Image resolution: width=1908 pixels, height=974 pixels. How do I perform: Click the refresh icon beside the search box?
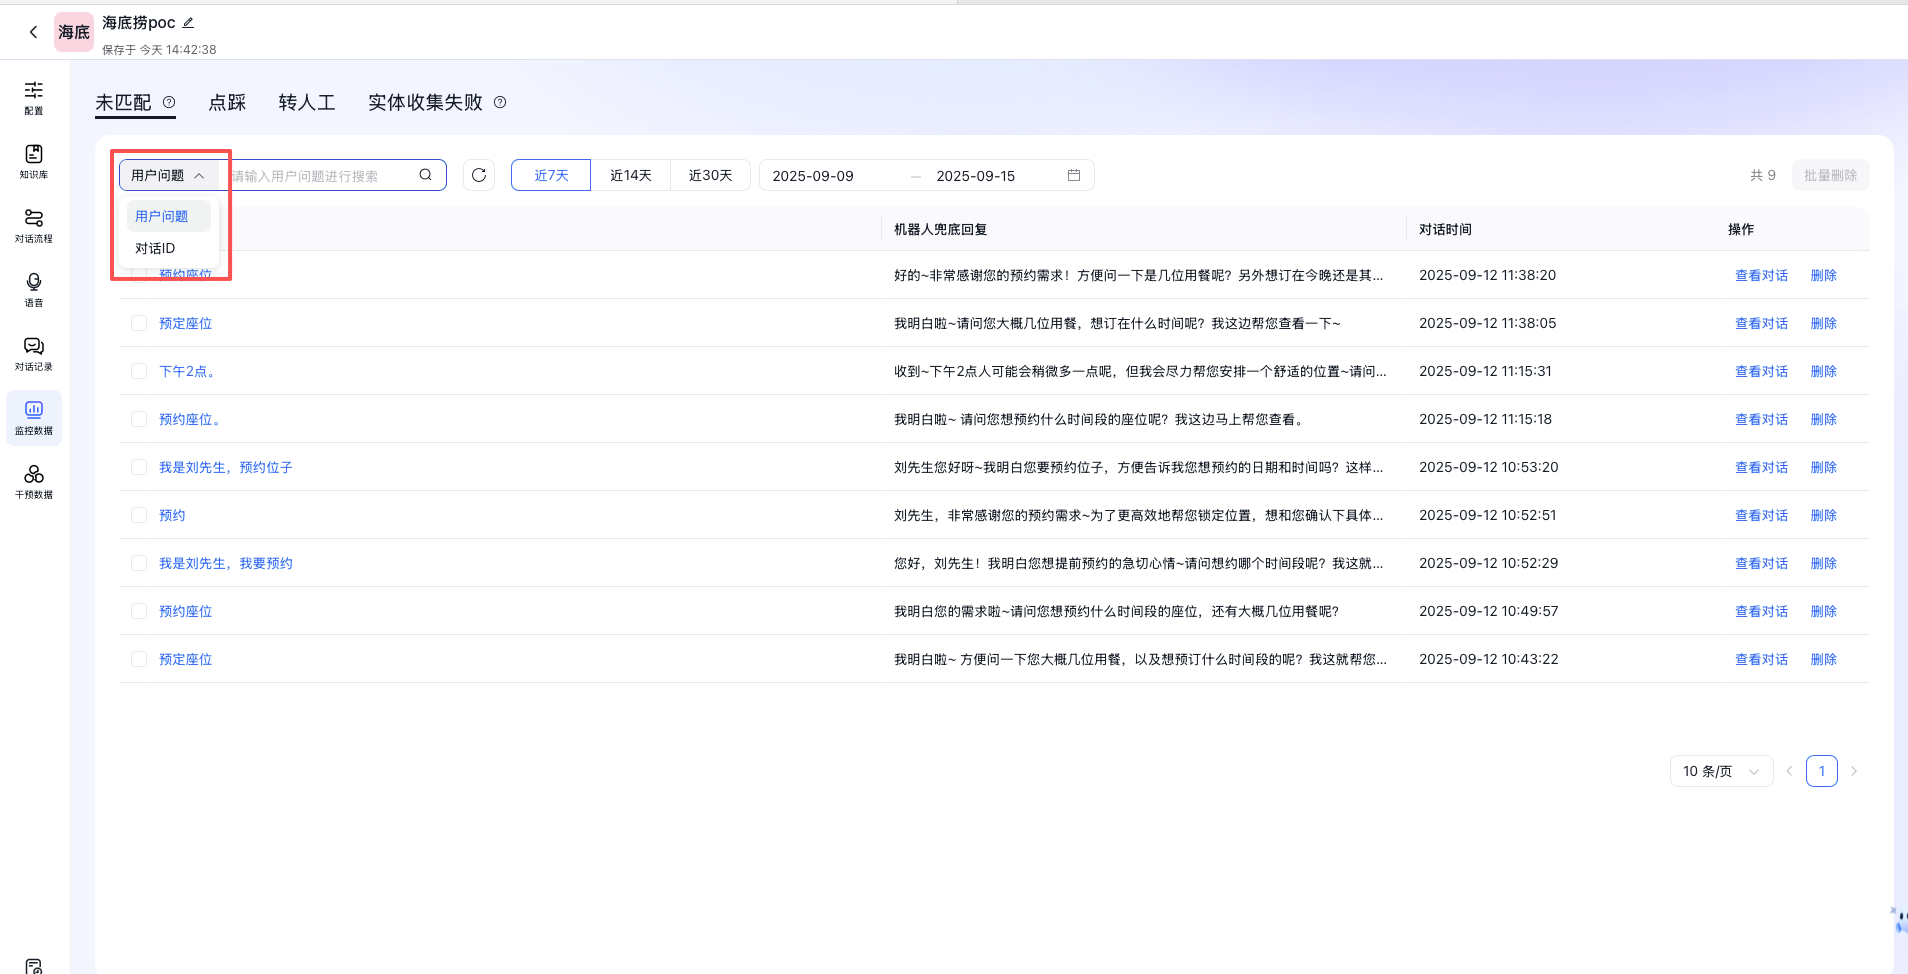tap(478, 175)
